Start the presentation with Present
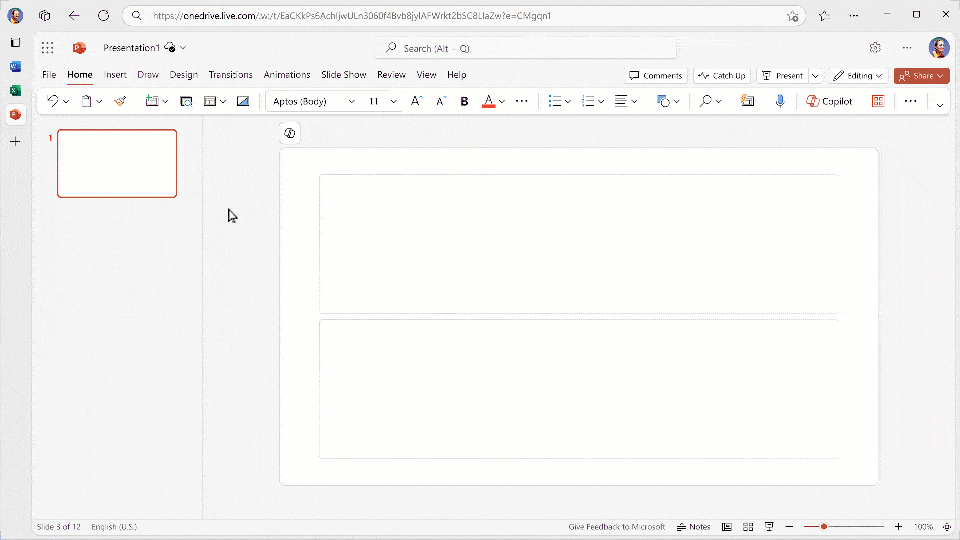This screenshot has height=540, width=960. tap(782, 75)
